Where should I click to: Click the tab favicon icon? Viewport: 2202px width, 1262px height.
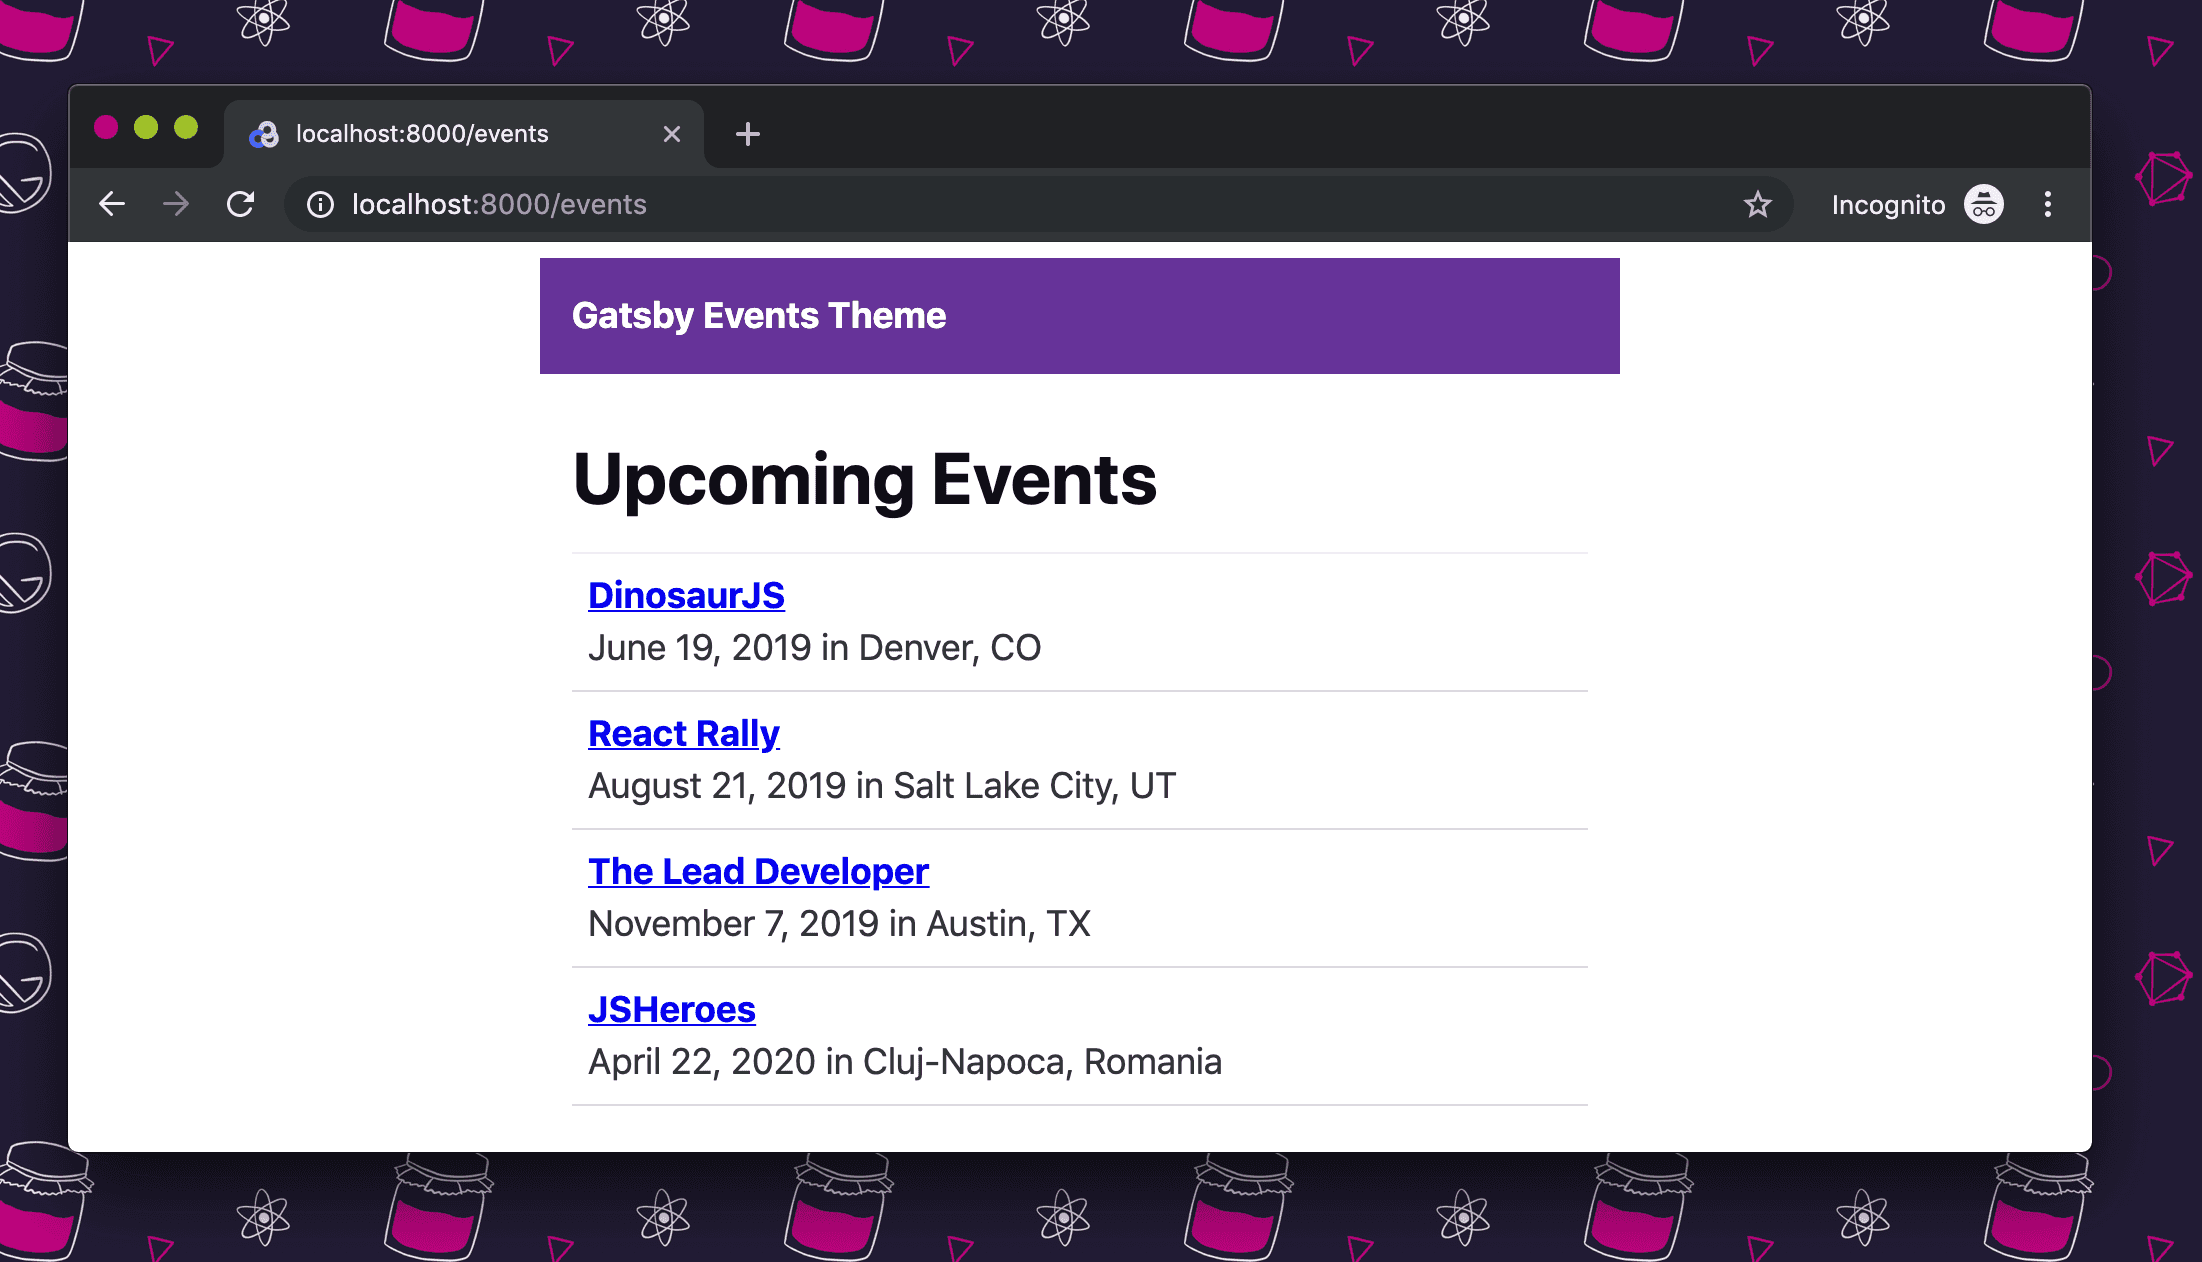coord(264,134)
